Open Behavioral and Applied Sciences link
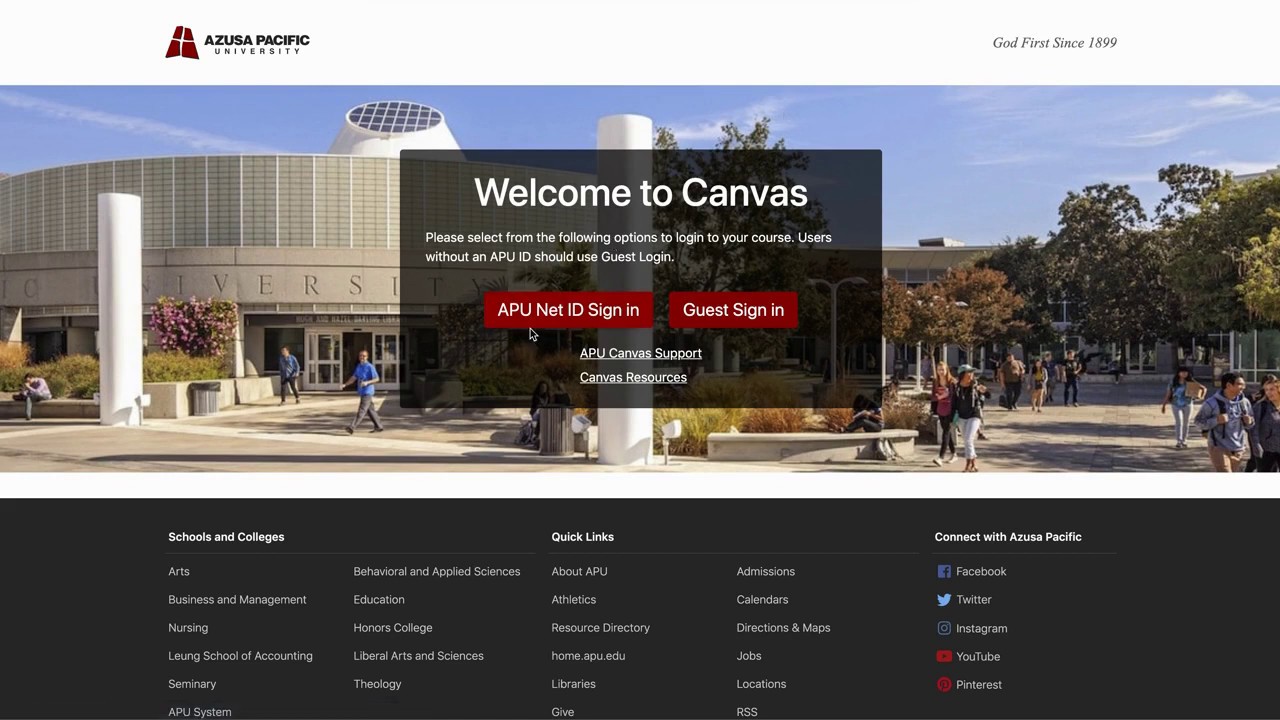Viewport: 1280px width, 720px height. click(x=437, y=571)
